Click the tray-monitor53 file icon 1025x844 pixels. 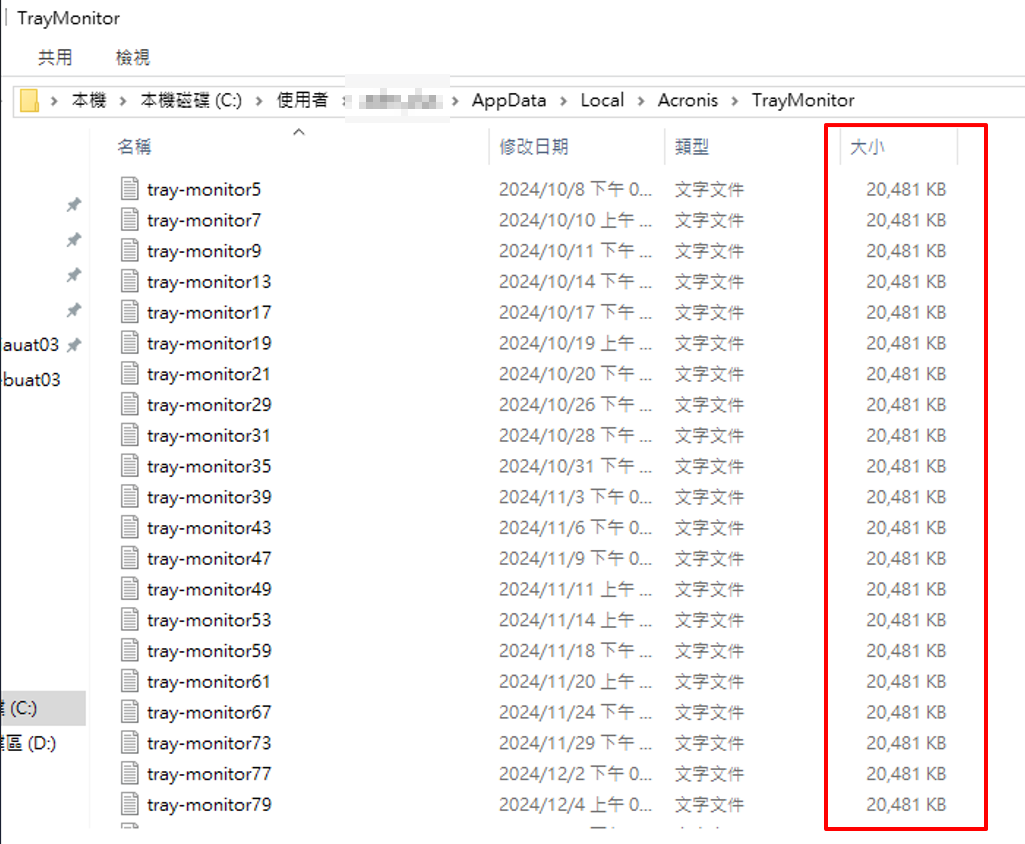129,619
